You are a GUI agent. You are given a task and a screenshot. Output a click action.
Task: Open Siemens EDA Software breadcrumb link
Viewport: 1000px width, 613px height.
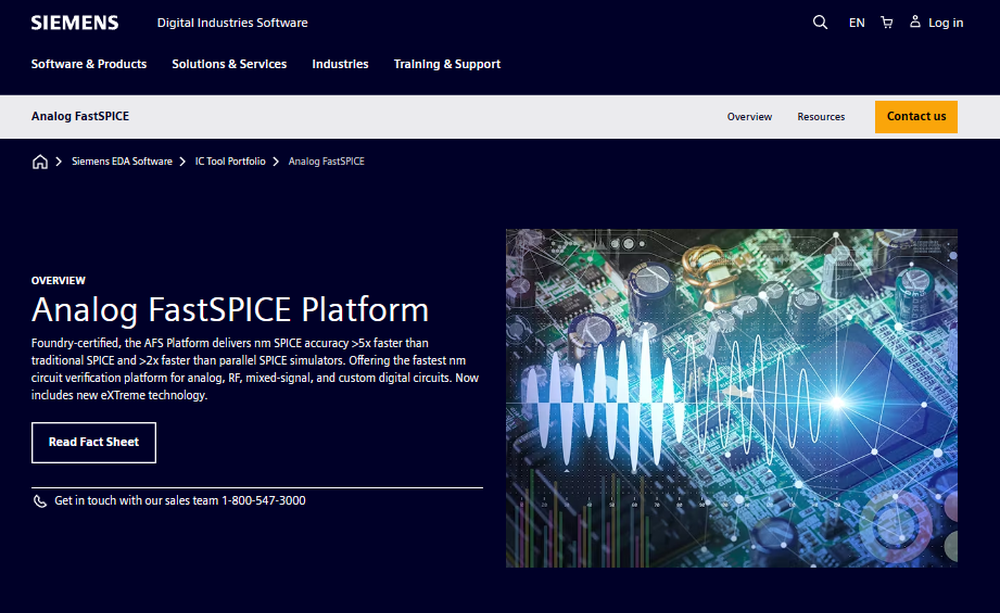pos(122,161)
